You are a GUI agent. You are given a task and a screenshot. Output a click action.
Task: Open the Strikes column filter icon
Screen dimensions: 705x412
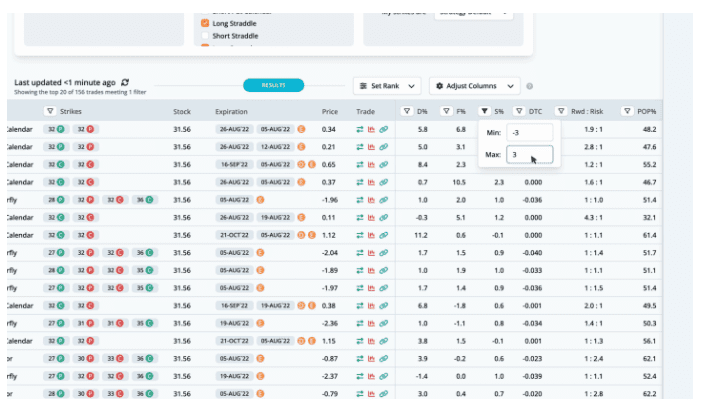click(x=50, y=111)
